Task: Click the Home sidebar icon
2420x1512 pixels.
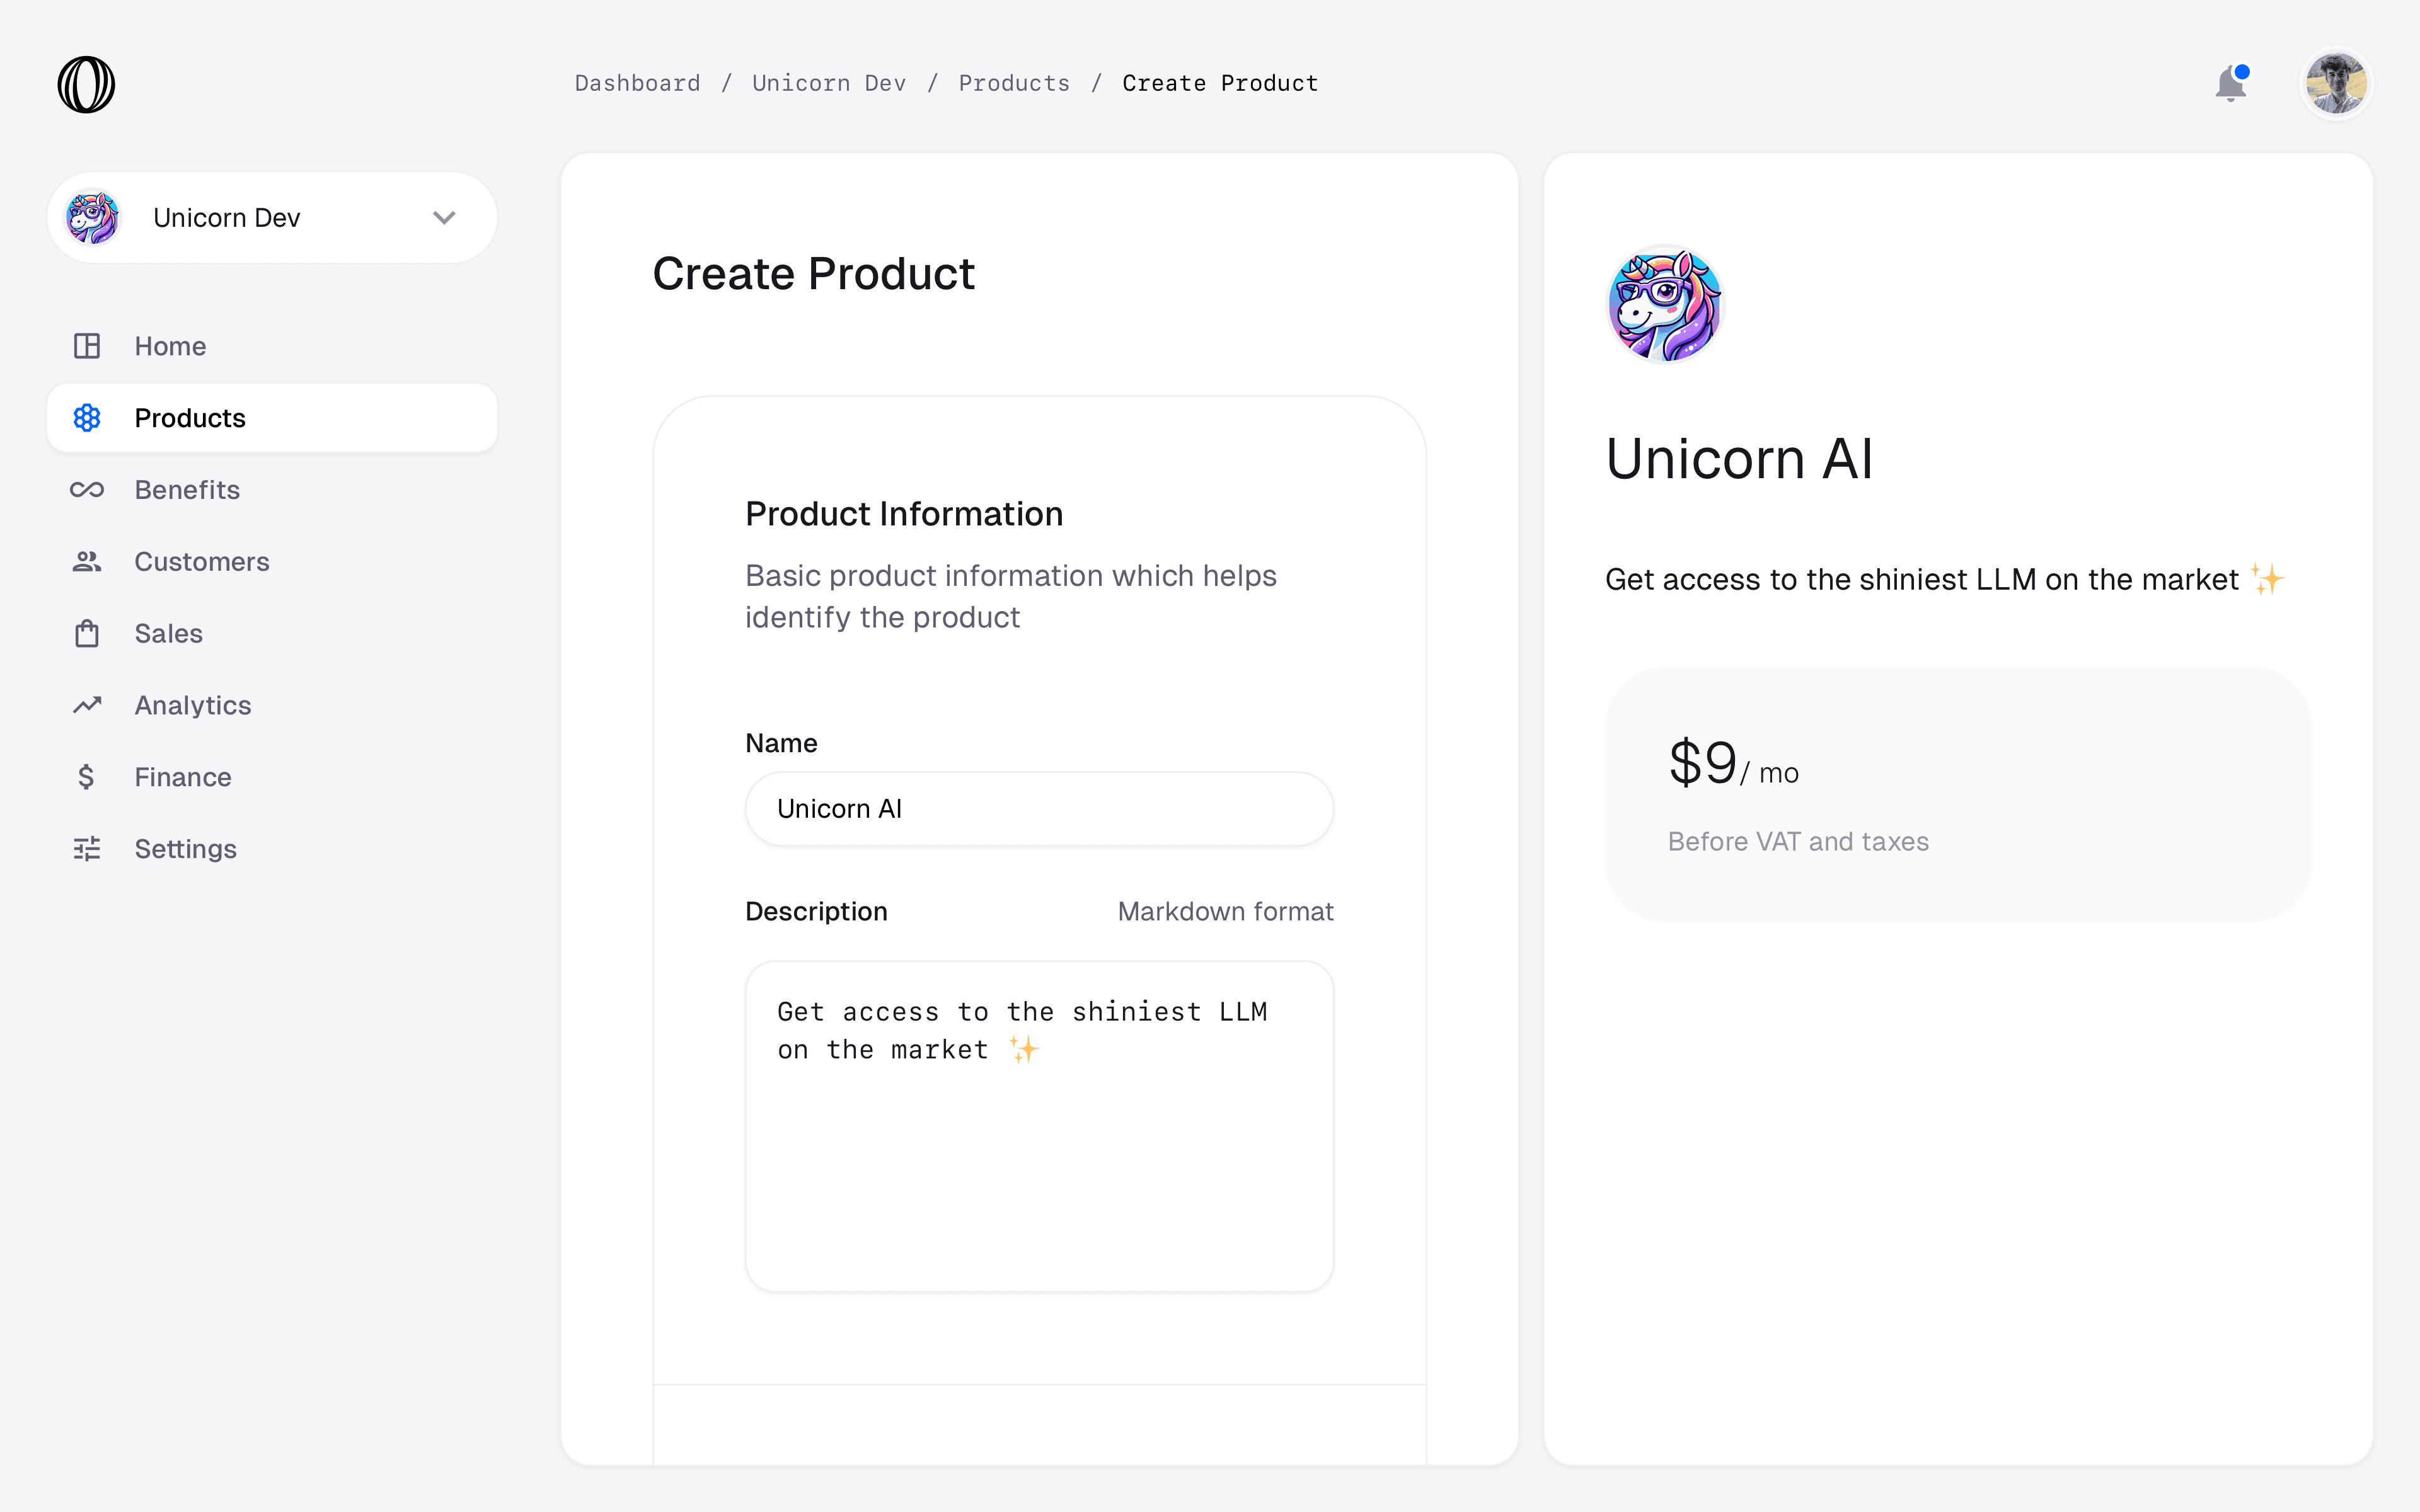Action: [87, 346]
